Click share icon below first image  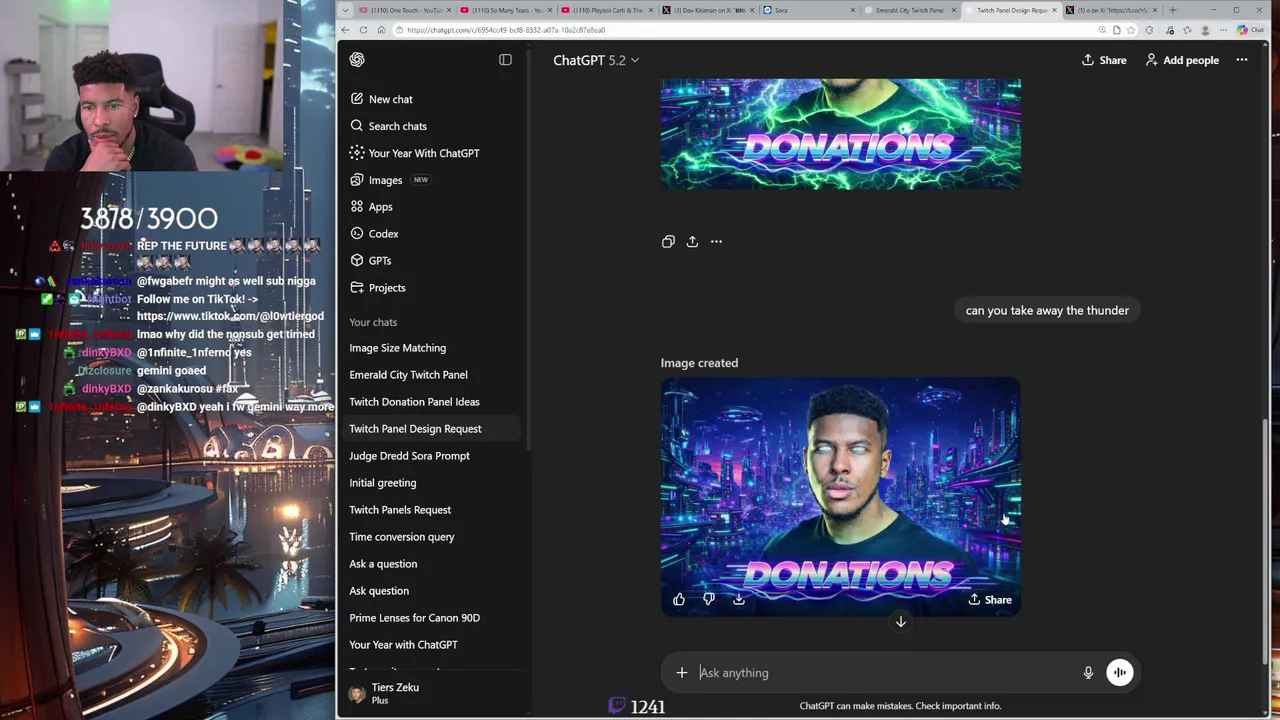pos(692,241)
